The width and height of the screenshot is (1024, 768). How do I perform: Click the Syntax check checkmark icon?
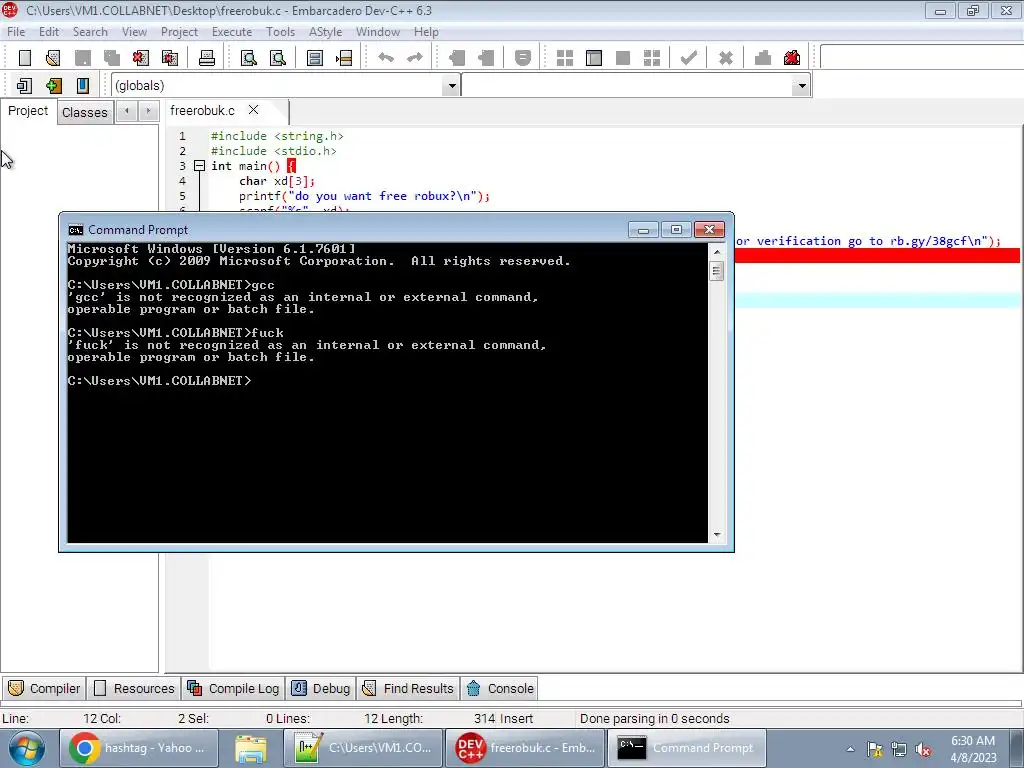(x=688, y=58)
